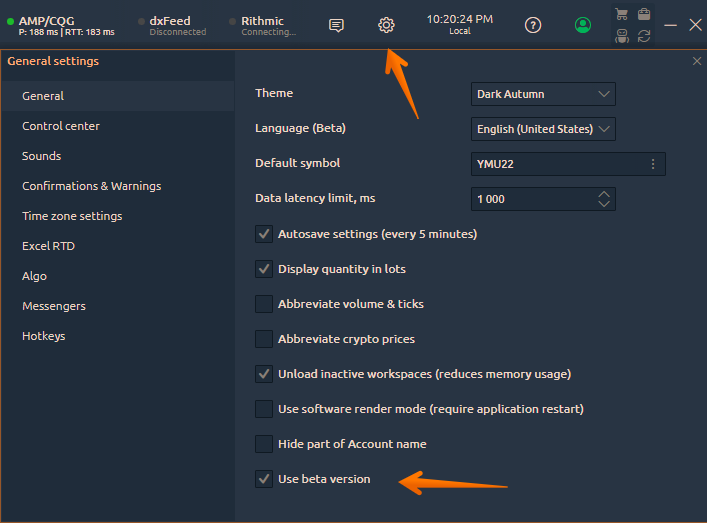Increase the Data latency limit value
The image size is (707, 523).
point(603,194)
